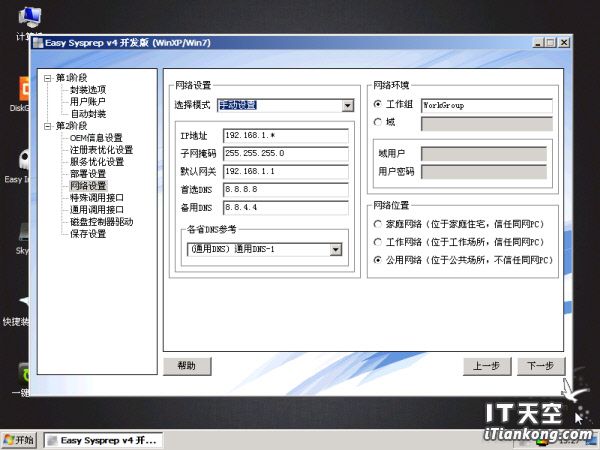Image resolution: width=600 pixels, height=450 pixels.
Task: Open 磁盘控制器驱动 in the tree
Action: [x=101, y=222]
